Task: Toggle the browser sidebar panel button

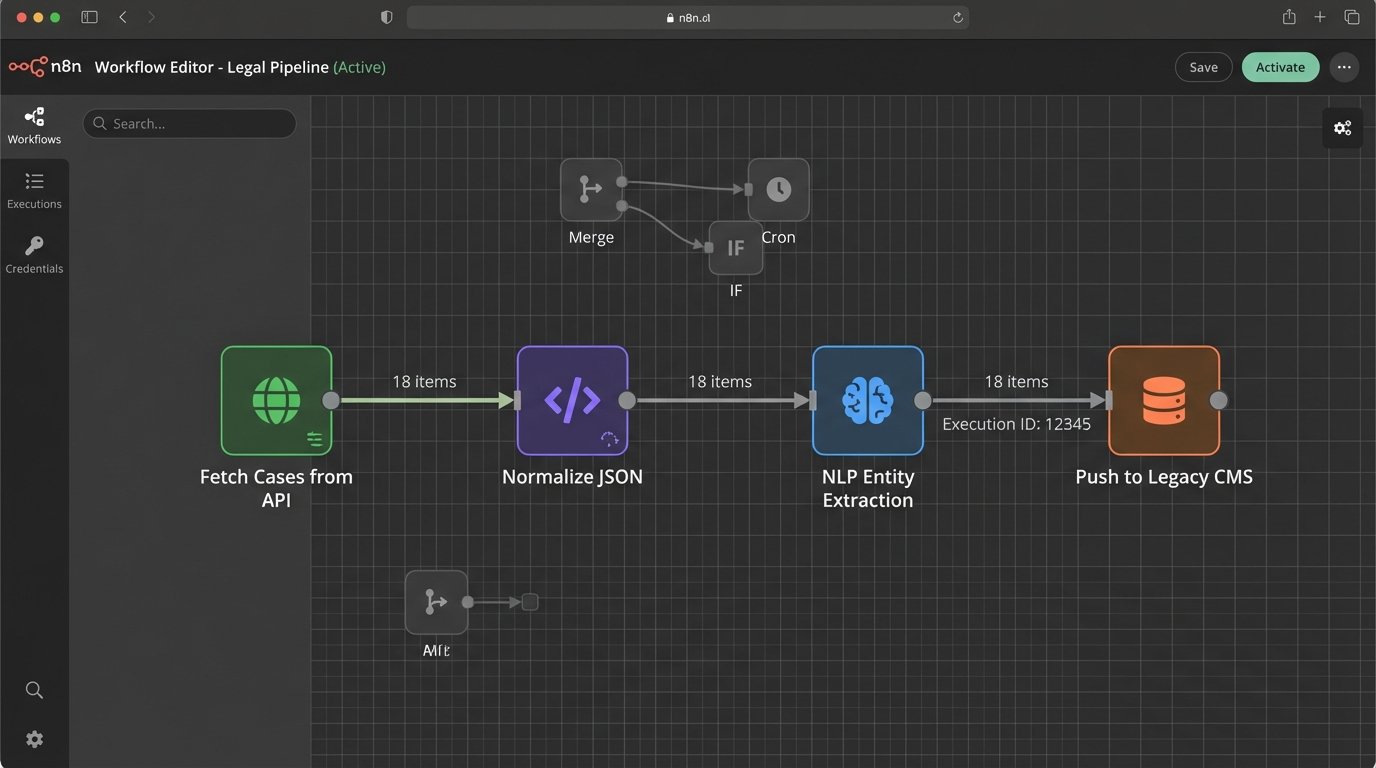Action: (89, 17)
